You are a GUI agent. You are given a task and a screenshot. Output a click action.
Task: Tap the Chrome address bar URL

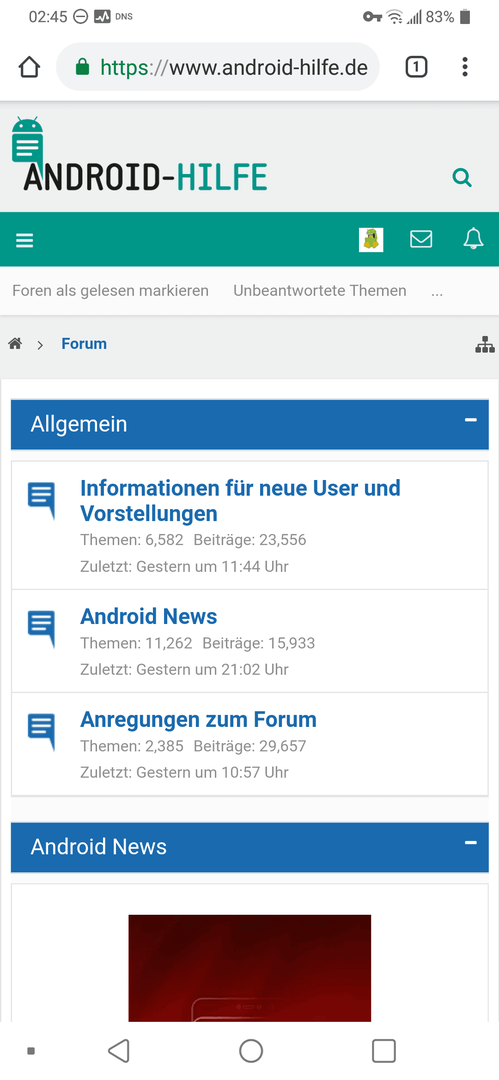coord(234,68)
